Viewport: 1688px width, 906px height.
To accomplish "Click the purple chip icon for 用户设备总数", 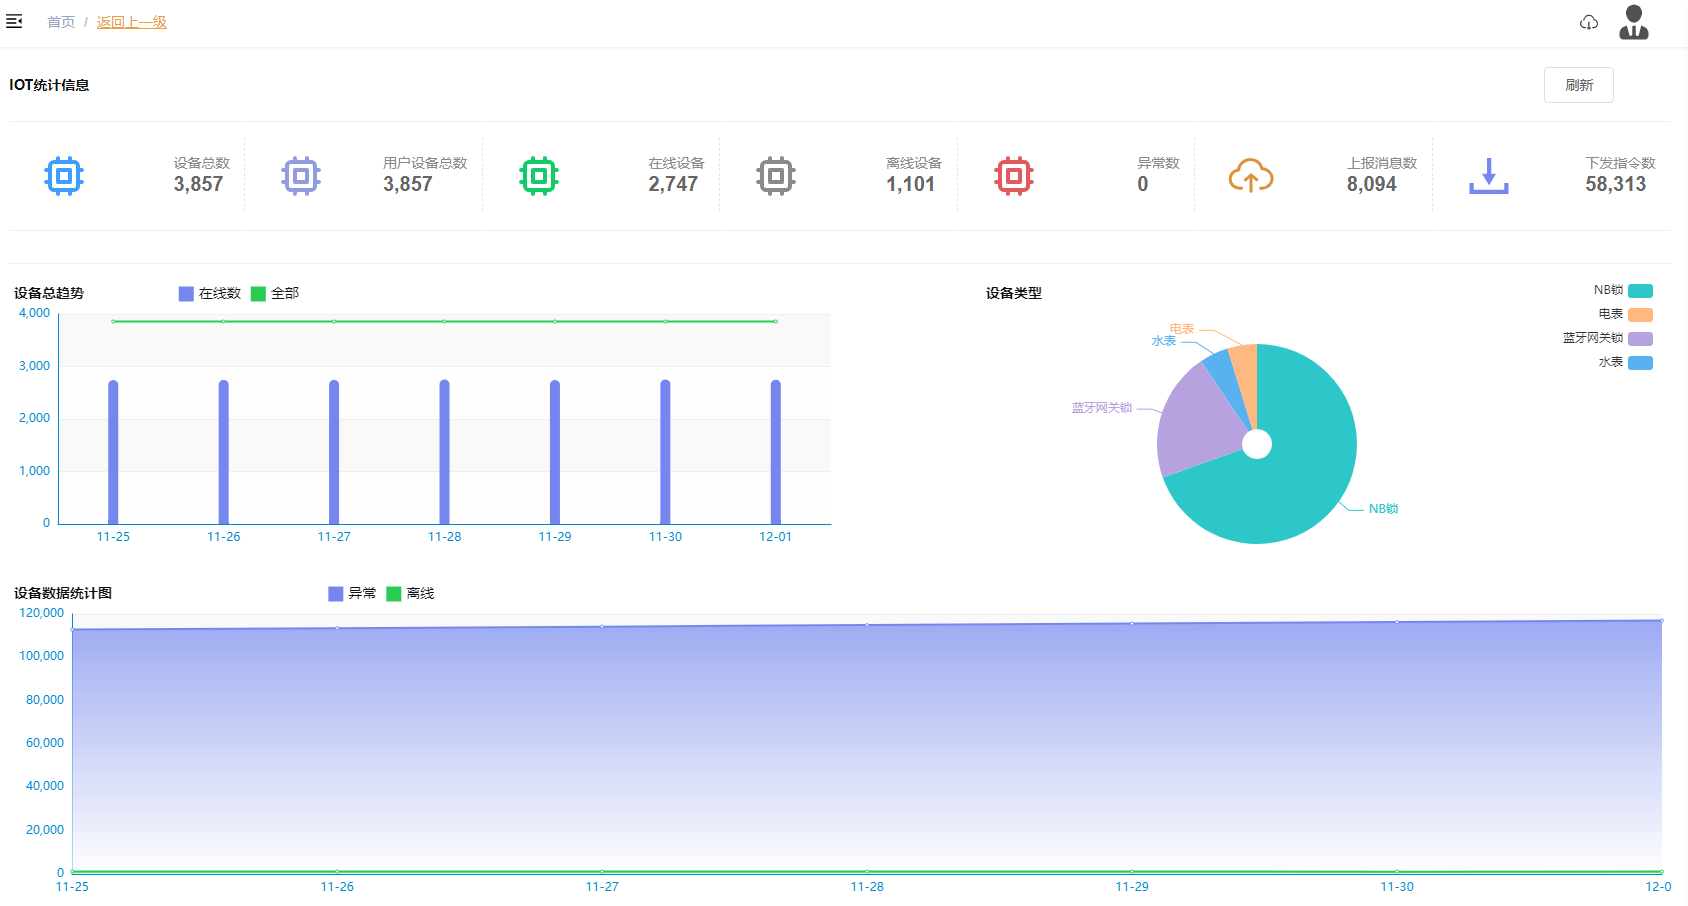I will point(301,176).
